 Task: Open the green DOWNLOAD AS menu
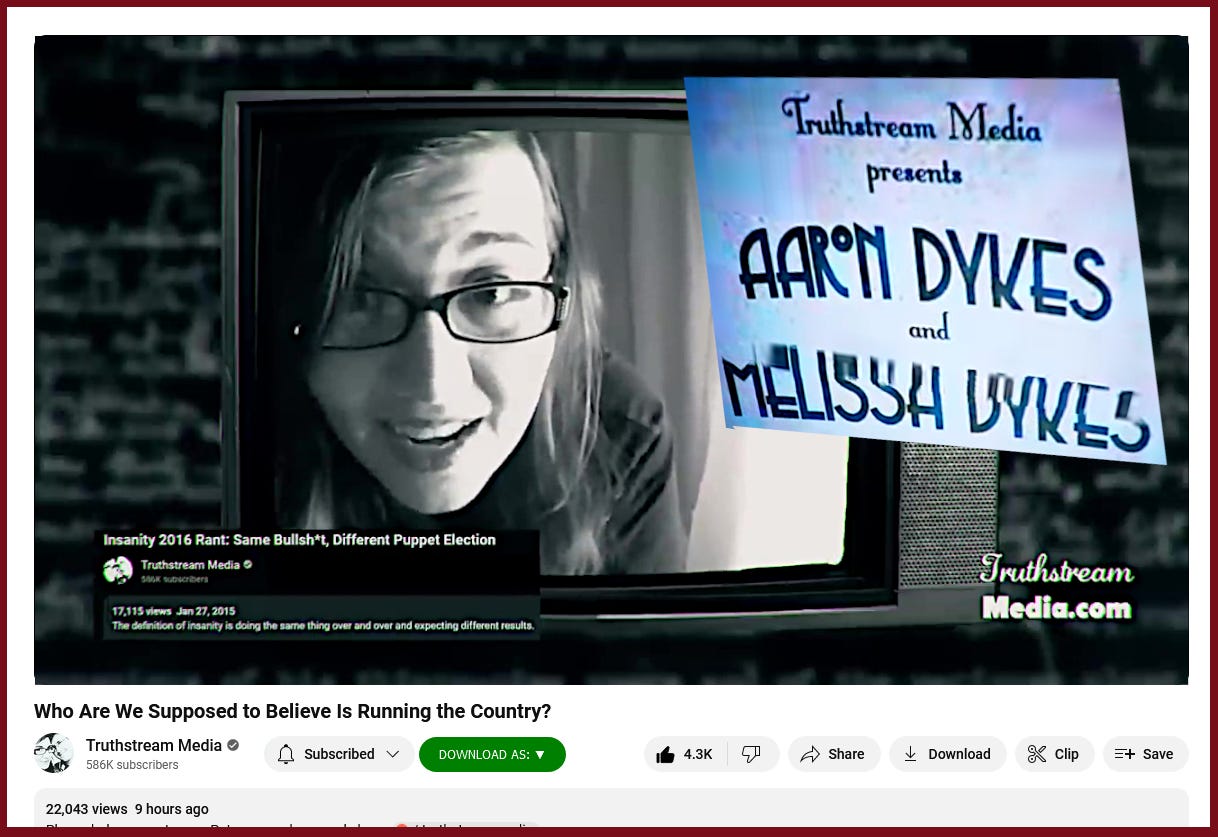(492, 754)
